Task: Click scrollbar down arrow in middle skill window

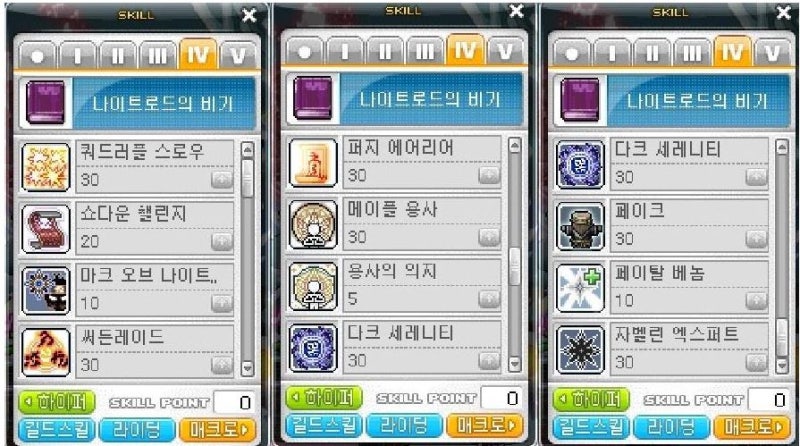Action: pos(515,363)
